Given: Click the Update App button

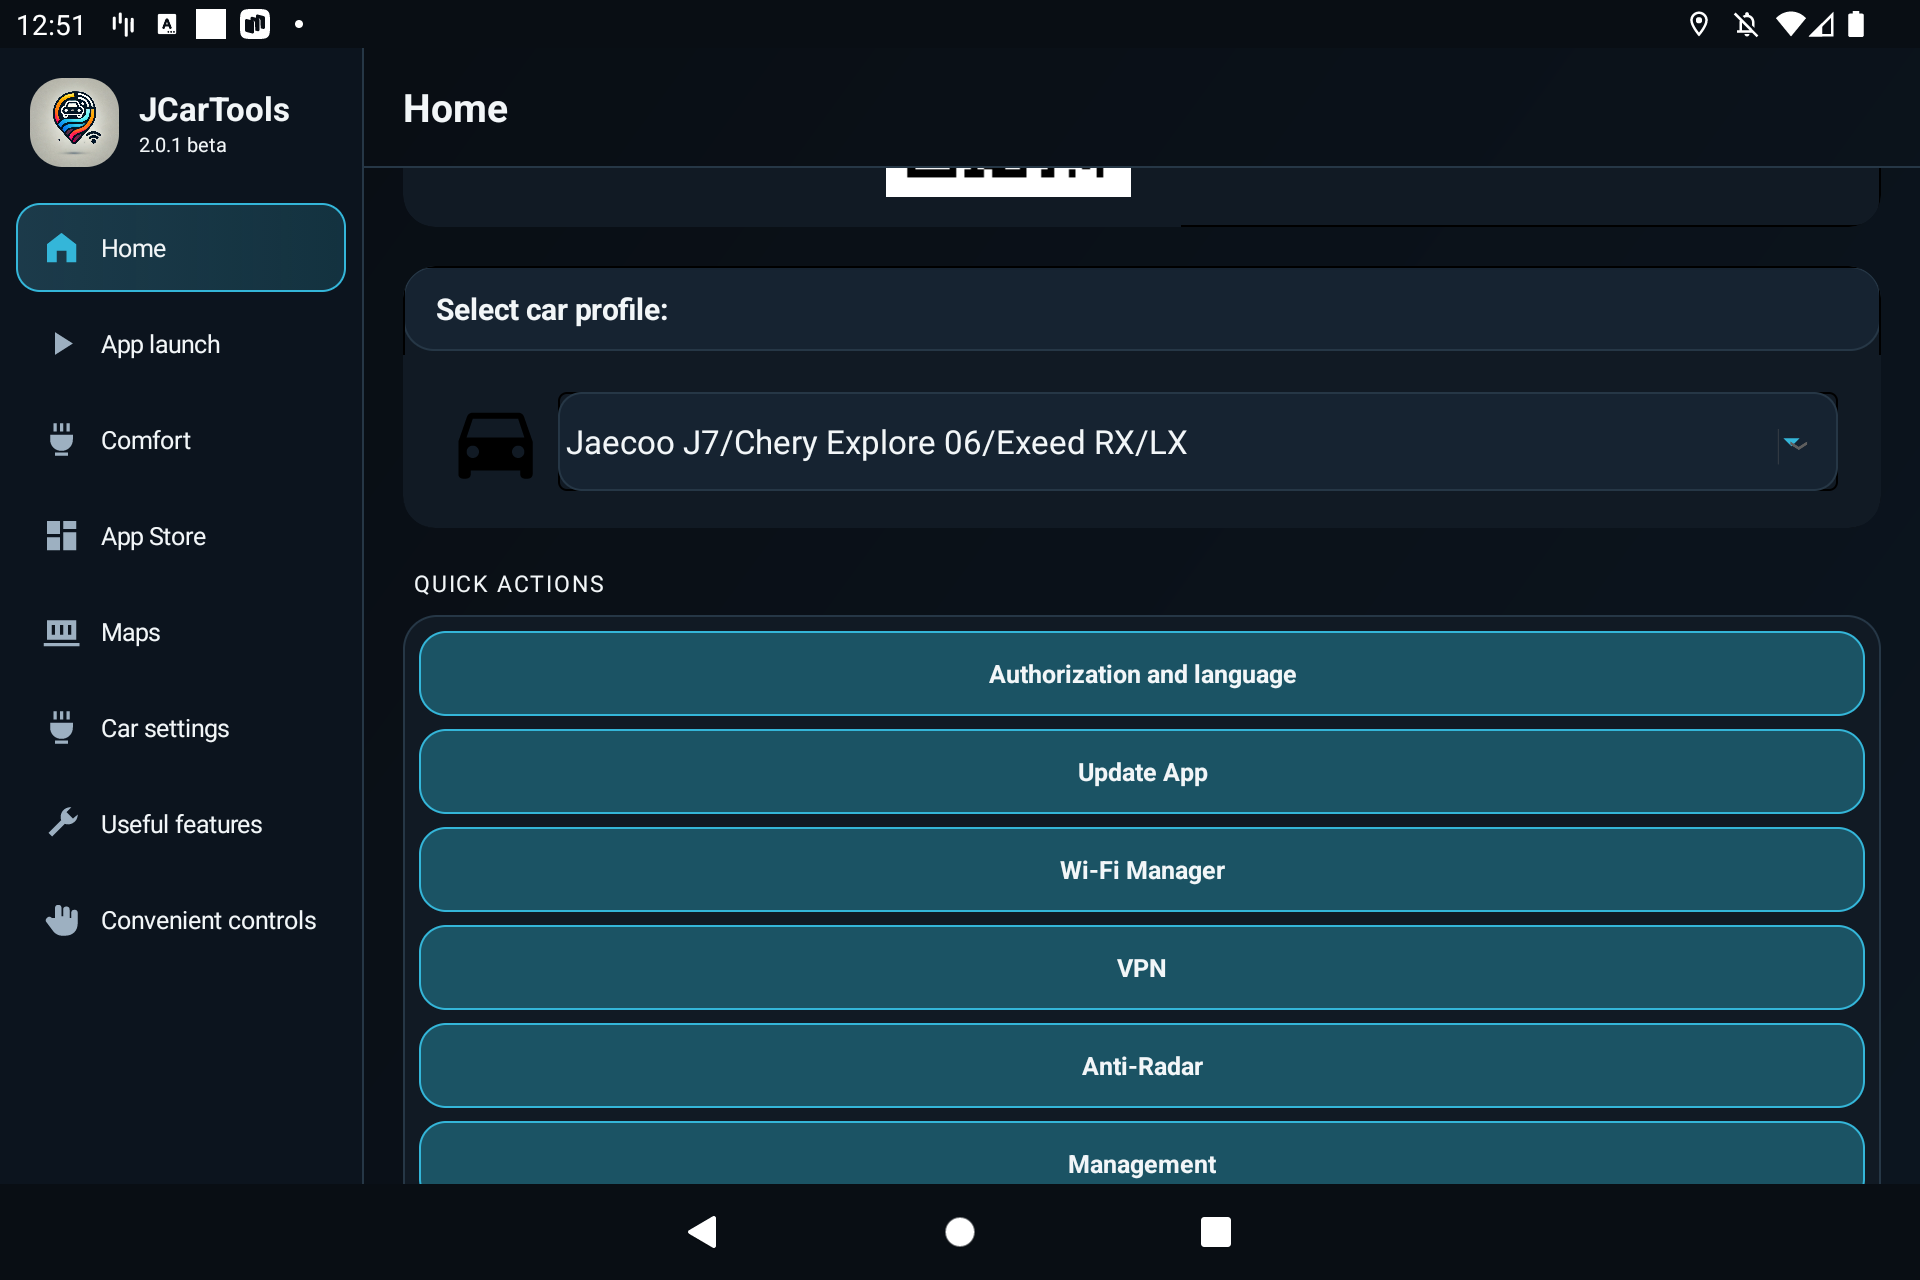Looking at the screenshot, I should 1142,772.
